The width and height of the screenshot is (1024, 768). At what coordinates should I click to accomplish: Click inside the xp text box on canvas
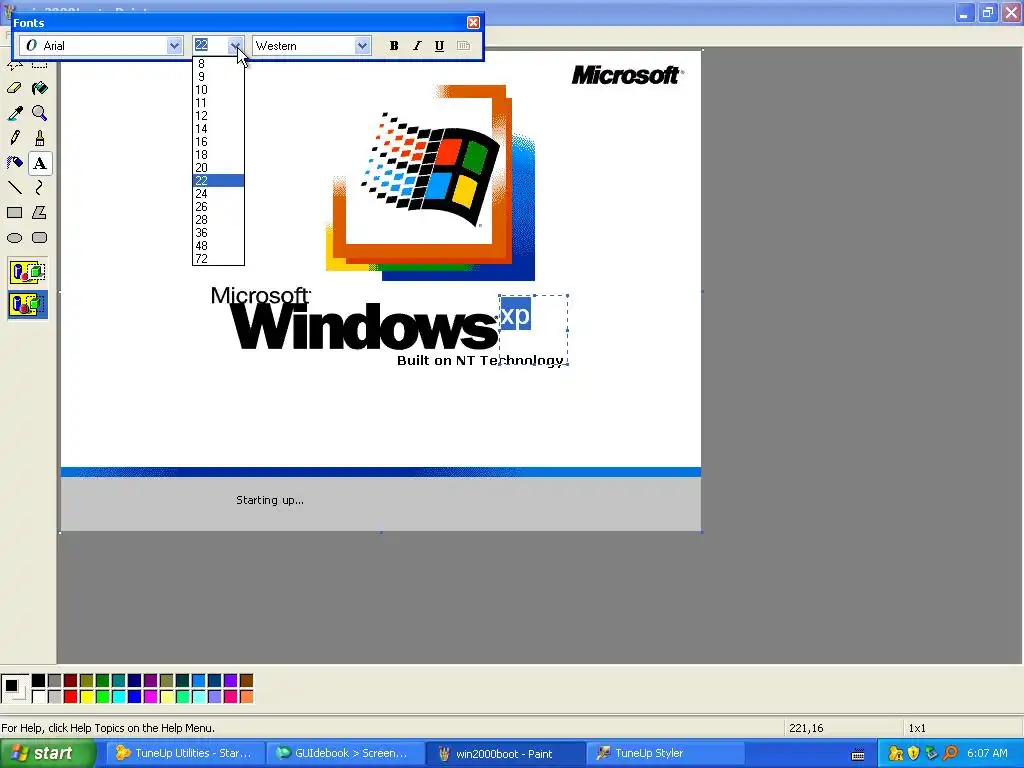pos(533,330)
